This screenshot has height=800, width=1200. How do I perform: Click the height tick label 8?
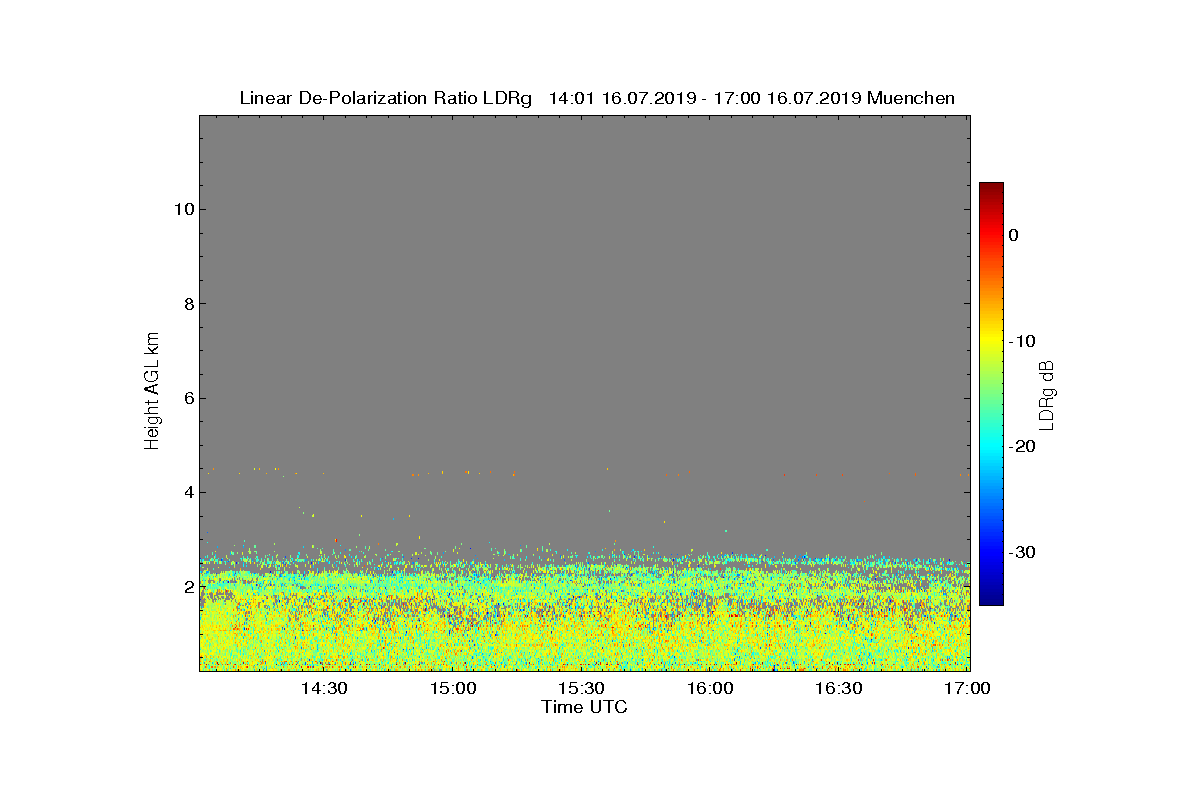(188, 304)
